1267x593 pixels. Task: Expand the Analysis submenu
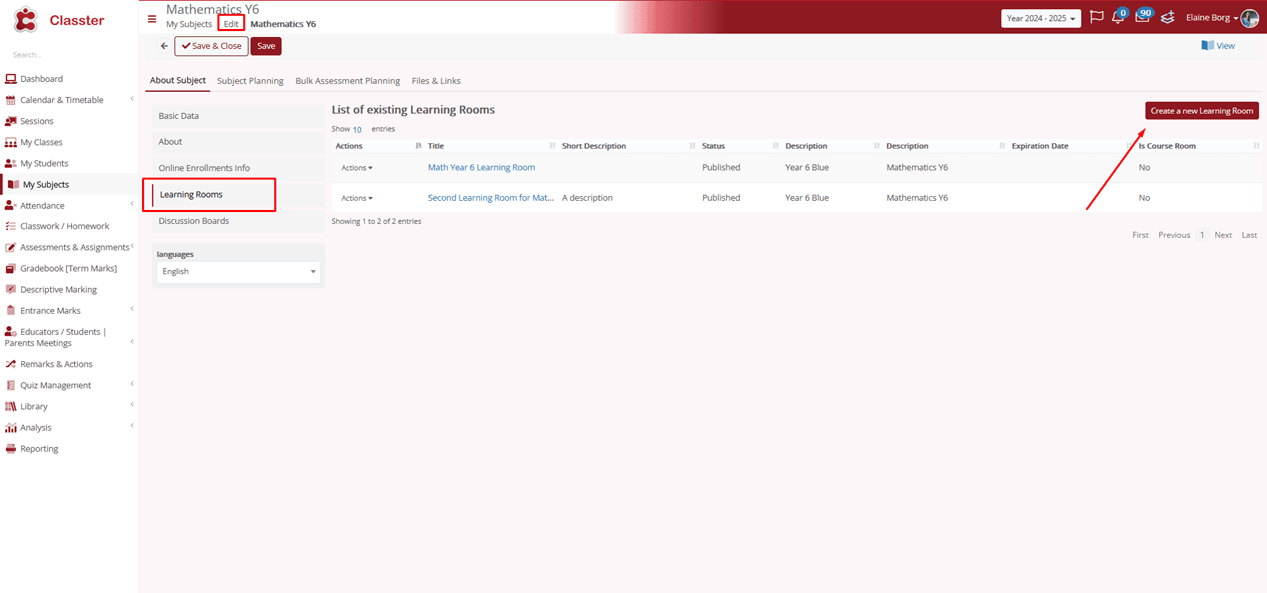[x=132, y=427]
